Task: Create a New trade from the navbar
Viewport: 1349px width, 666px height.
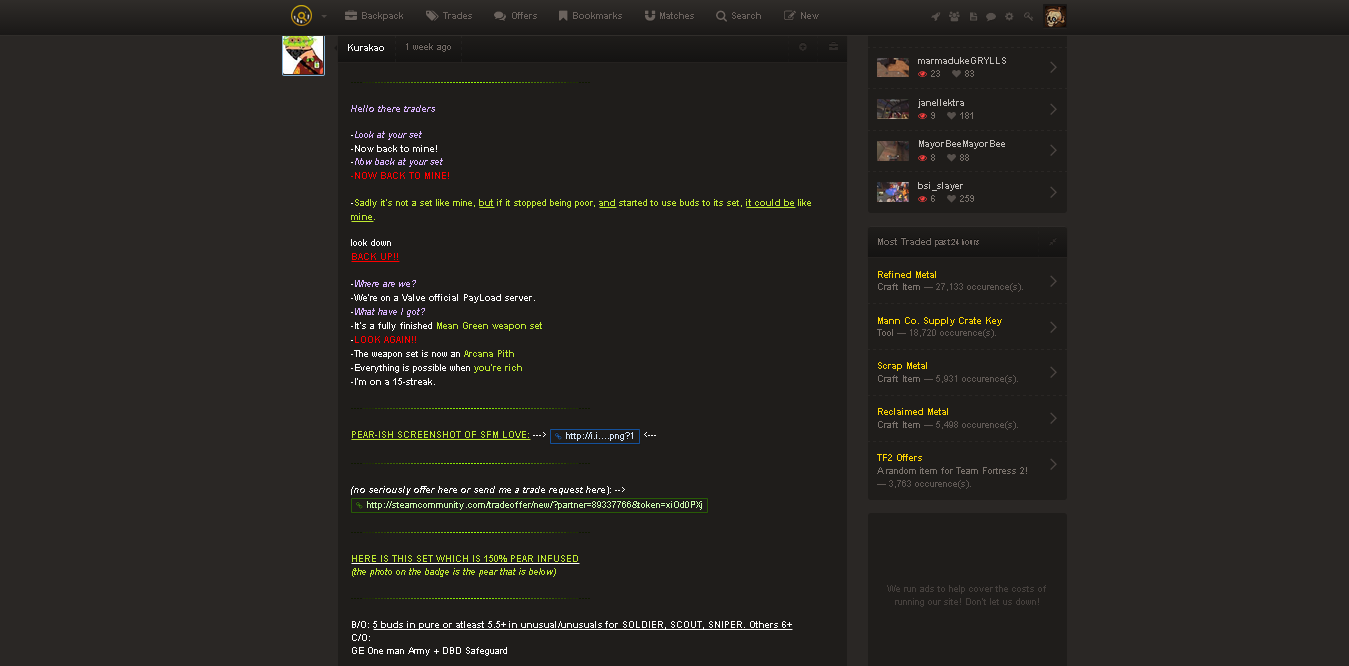Action: [x=801, y=16]
